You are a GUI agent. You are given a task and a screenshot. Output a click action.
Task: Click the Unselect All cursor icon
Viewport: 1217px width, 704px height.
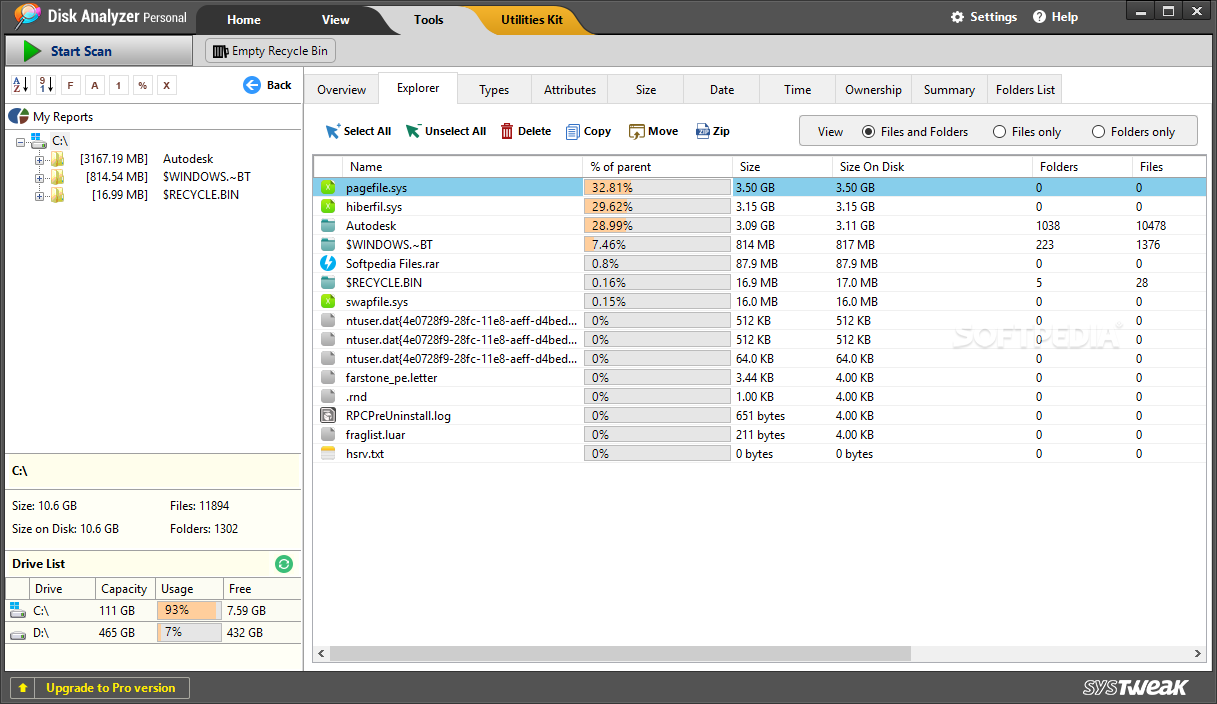pos(413,131)
